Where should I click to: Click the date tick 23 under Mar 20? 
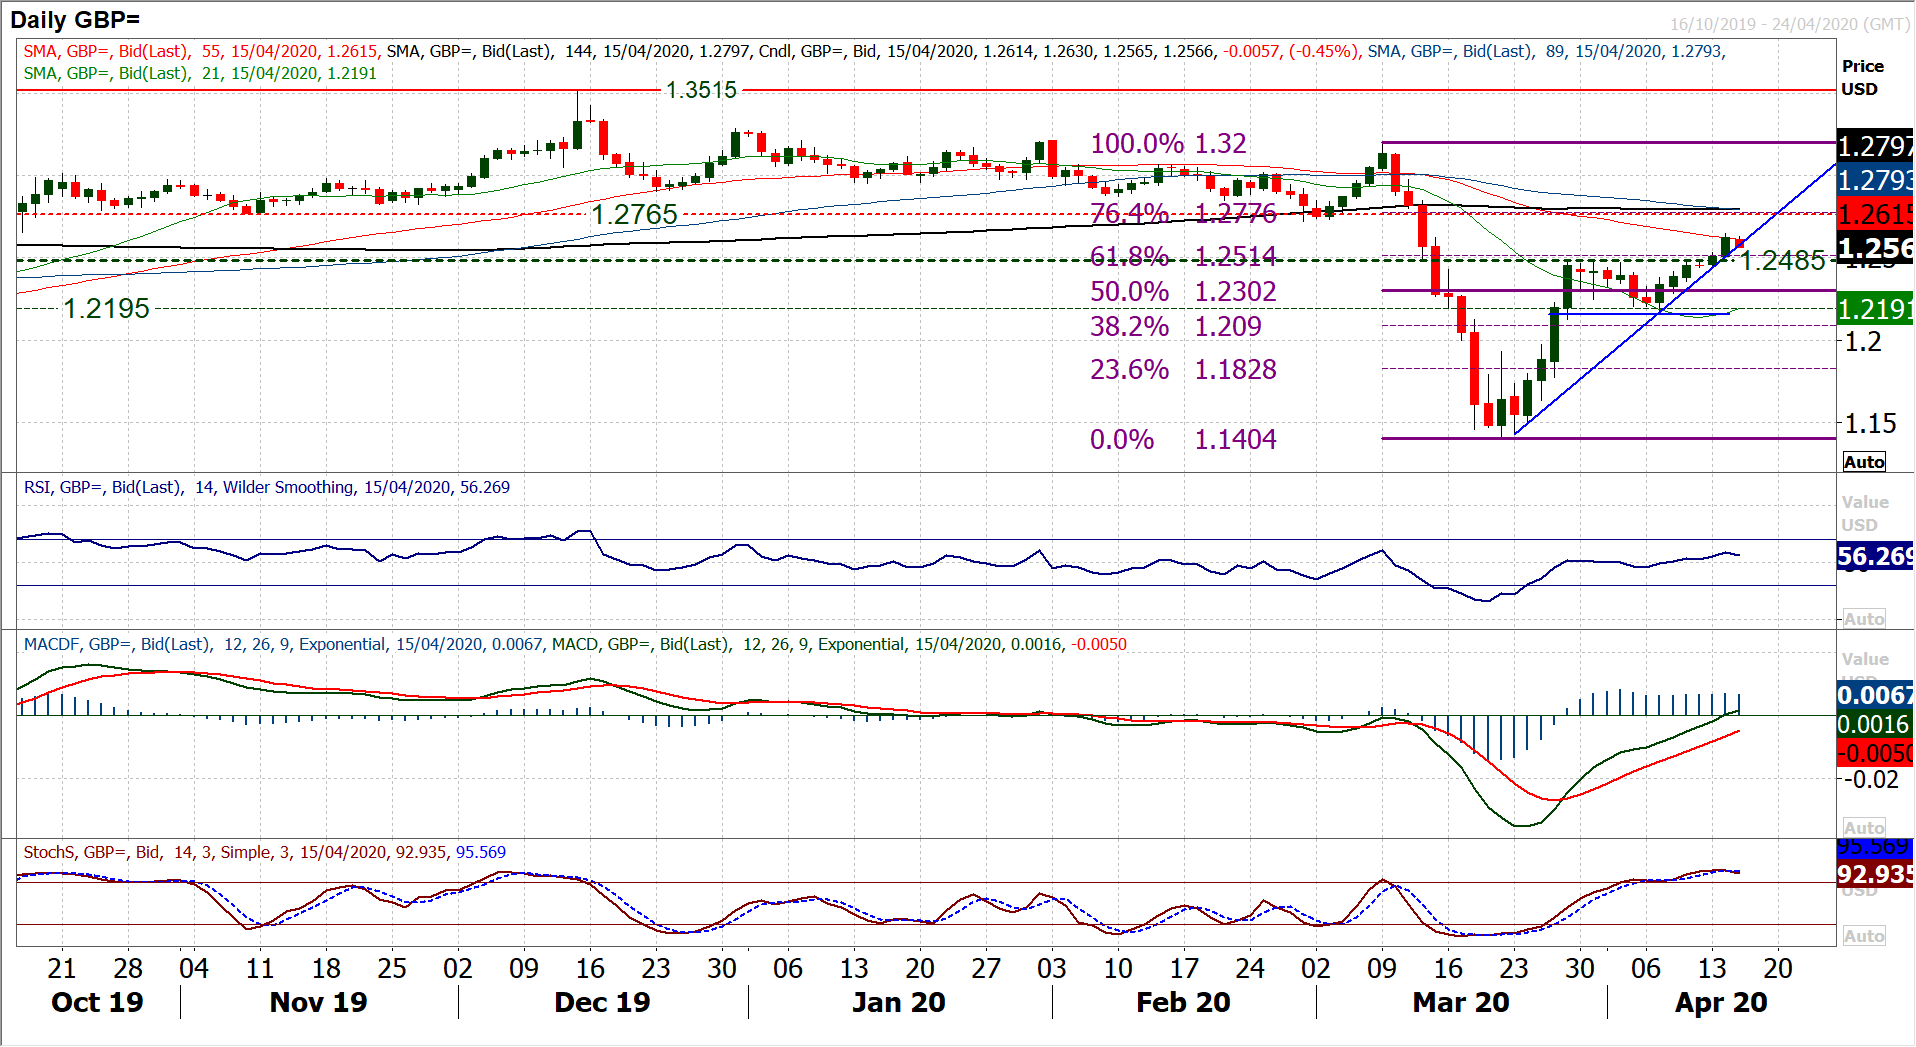point(1514,968)
